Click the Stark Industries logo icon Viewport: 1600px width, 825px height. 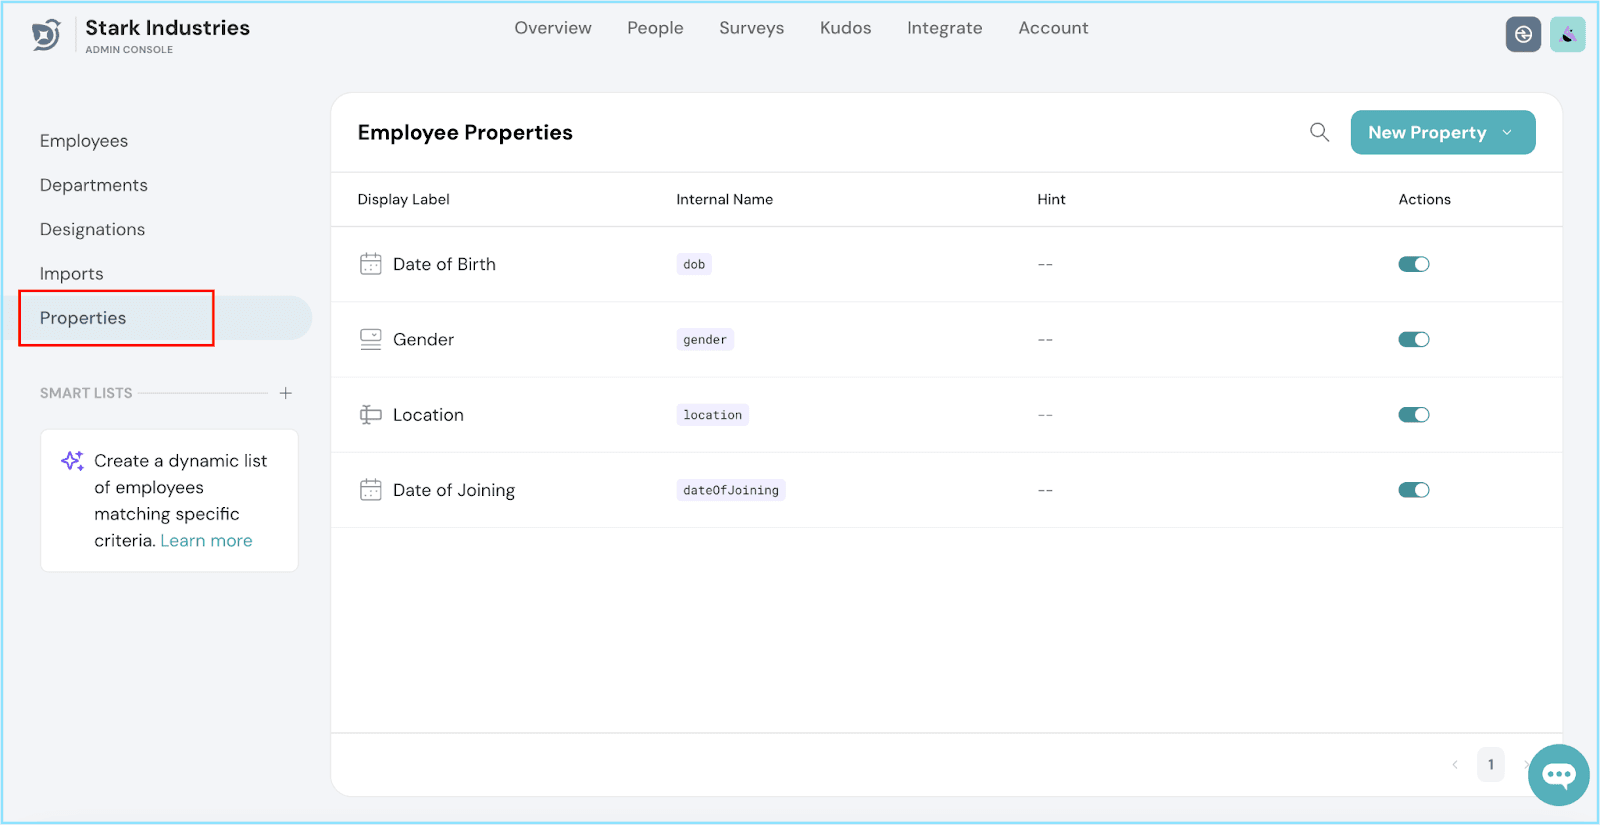coord(46,35)
